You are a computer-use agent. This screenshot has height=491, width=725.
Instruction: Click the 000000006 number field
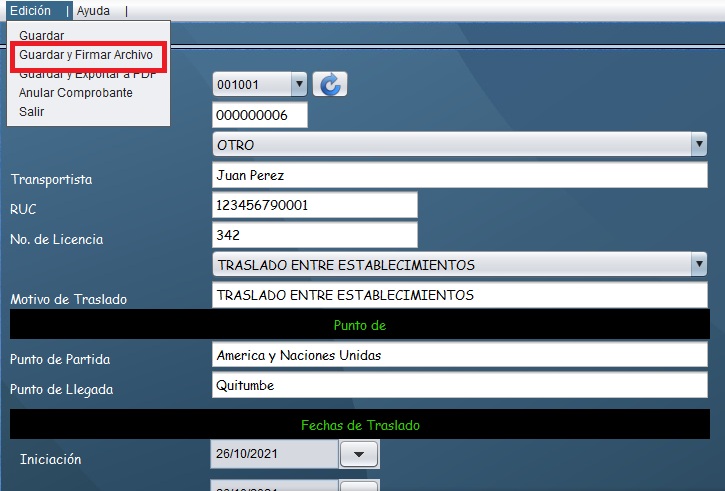260,115
